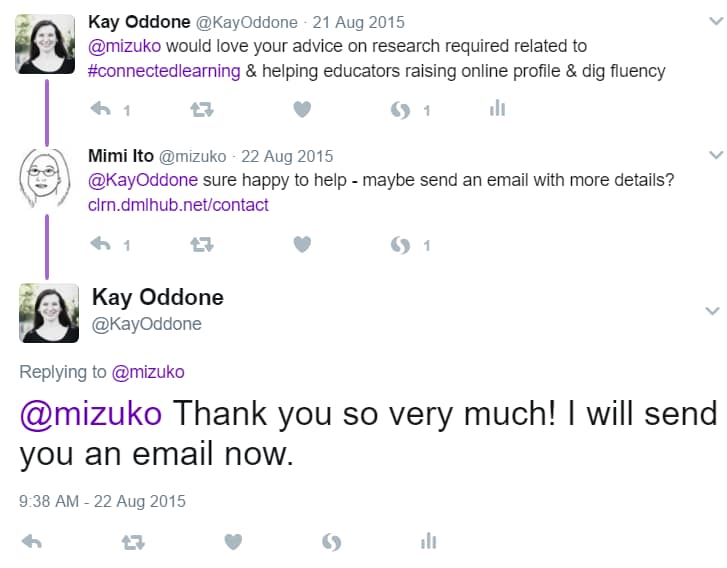Like the 'Thank you so very much' tweet
Viewport: 727px width, 568px height.
233,542
